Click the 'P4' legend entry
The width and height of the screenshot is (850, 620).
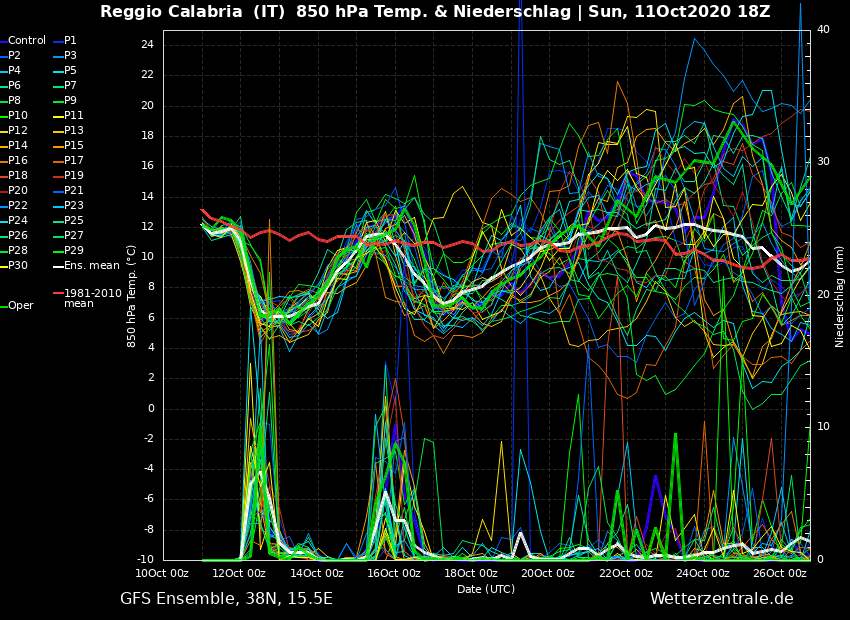pyautogui.click(x=14, y=70)
